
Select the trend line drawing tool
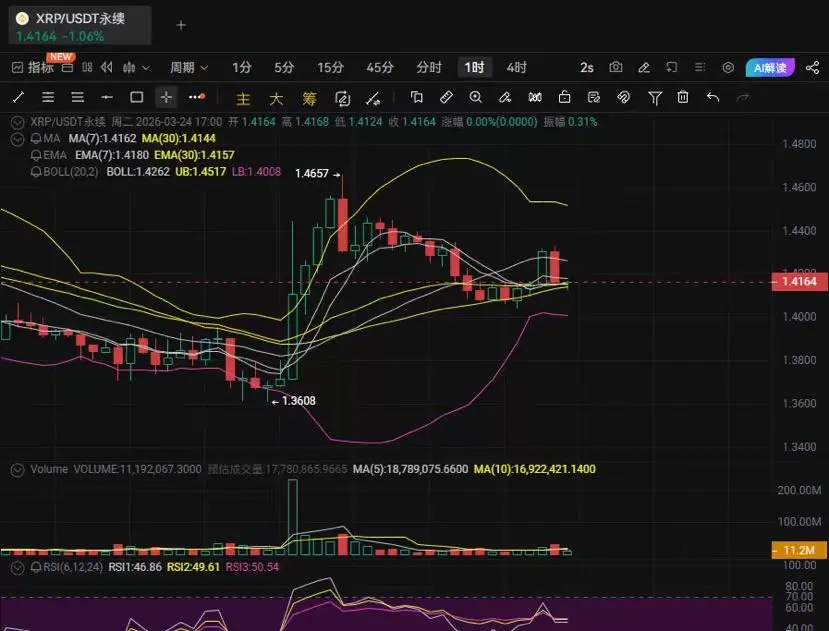(x=19, y=97)
